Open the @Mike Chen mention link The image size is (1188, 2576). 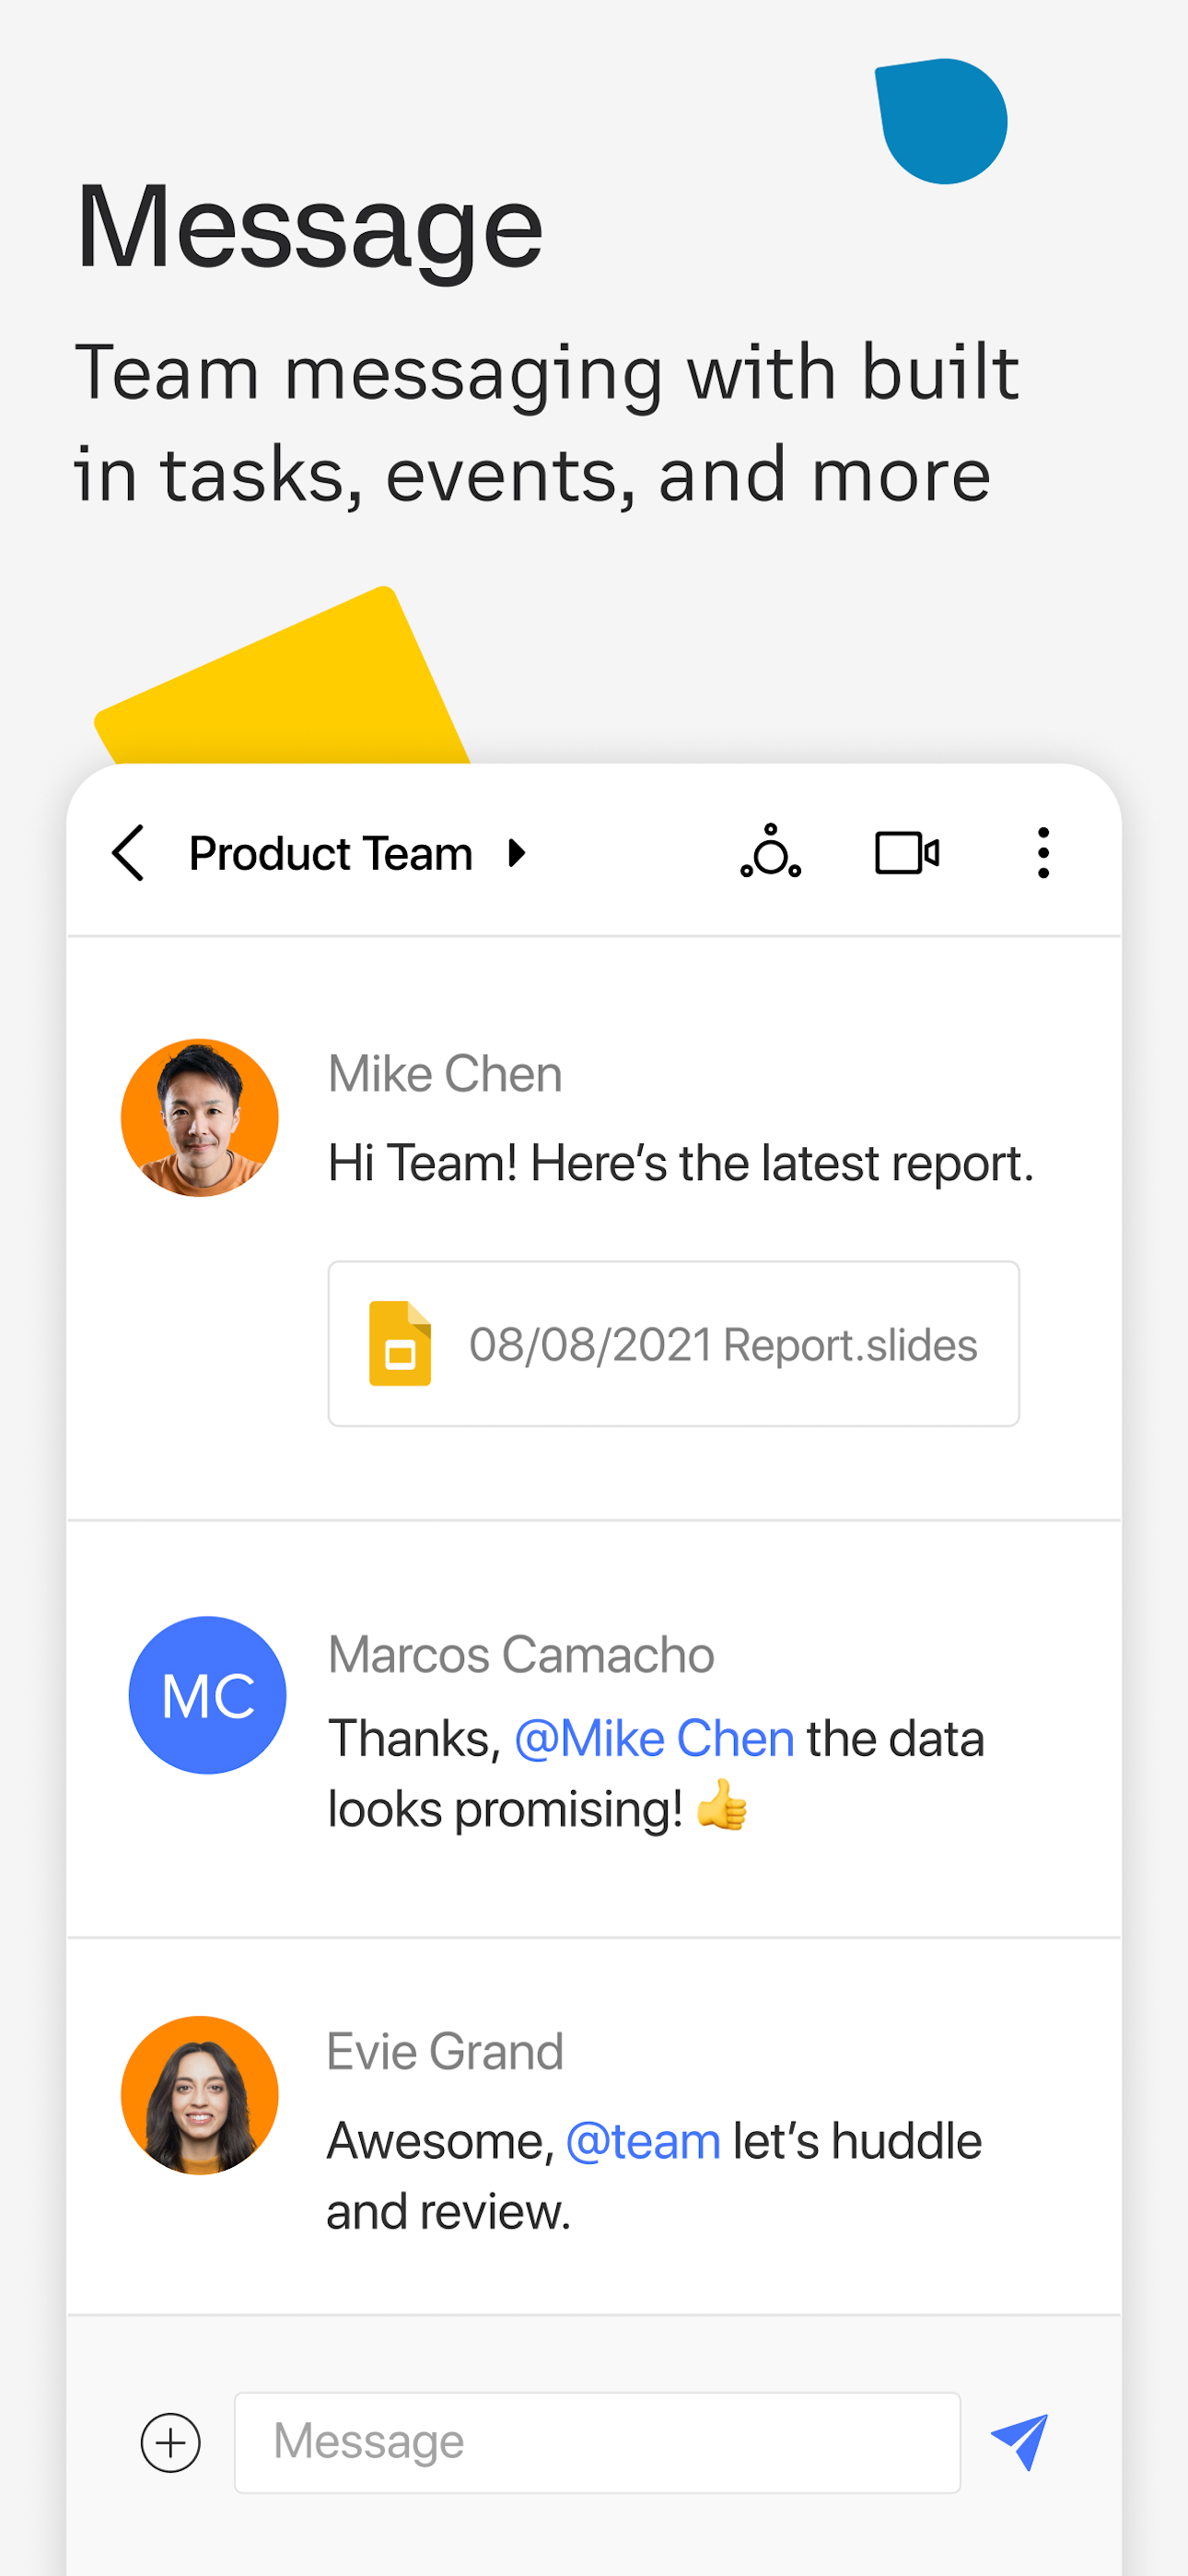[654, 1738]
